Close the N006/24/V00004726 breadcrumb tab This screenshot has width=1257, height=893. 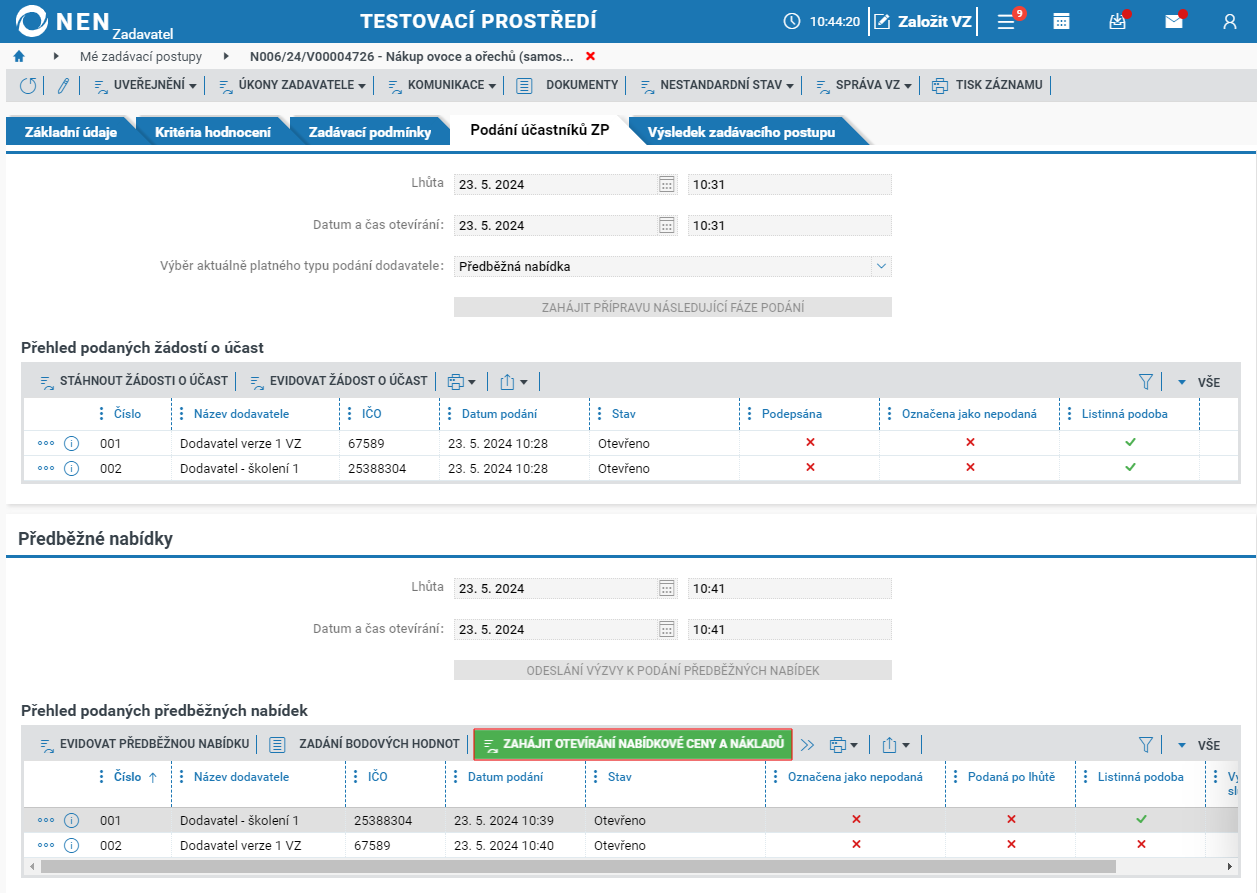pos(590,57)
